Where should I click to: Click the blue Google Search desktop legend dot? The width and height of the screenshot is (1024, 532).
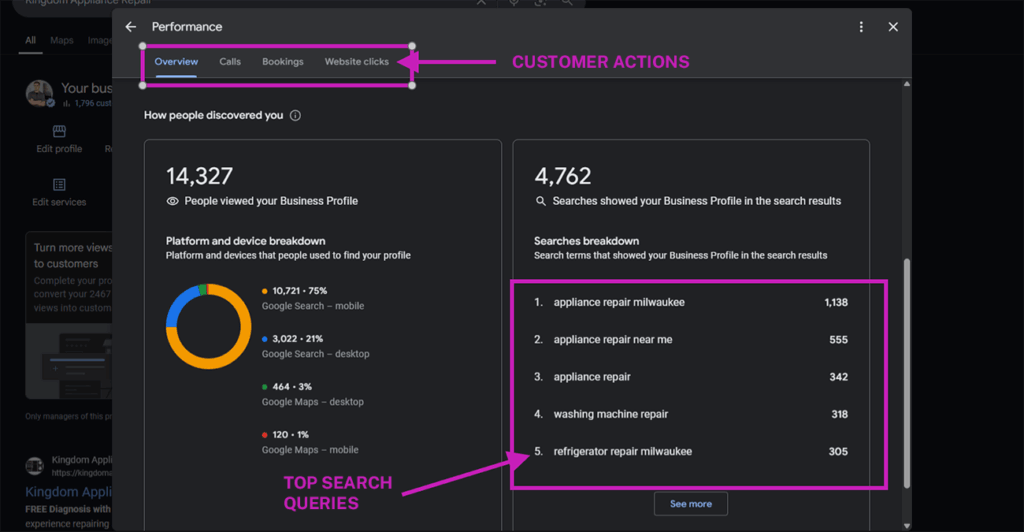click(264, 339)
